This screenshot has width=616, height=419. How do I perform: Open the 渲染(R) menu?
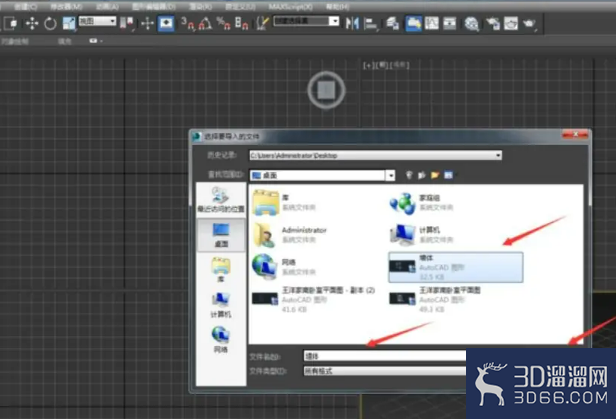pos(200,7)
